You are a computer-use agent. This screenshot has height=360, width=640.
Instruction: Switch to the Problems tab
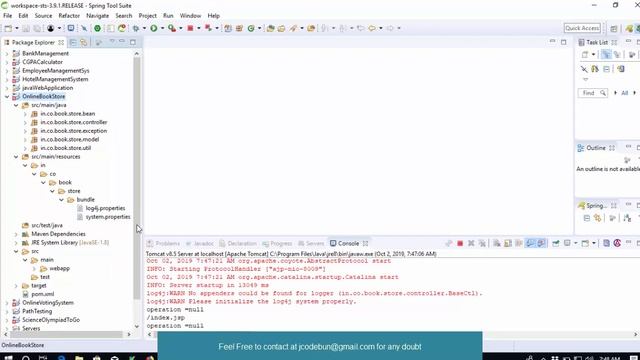pos(163,243)
